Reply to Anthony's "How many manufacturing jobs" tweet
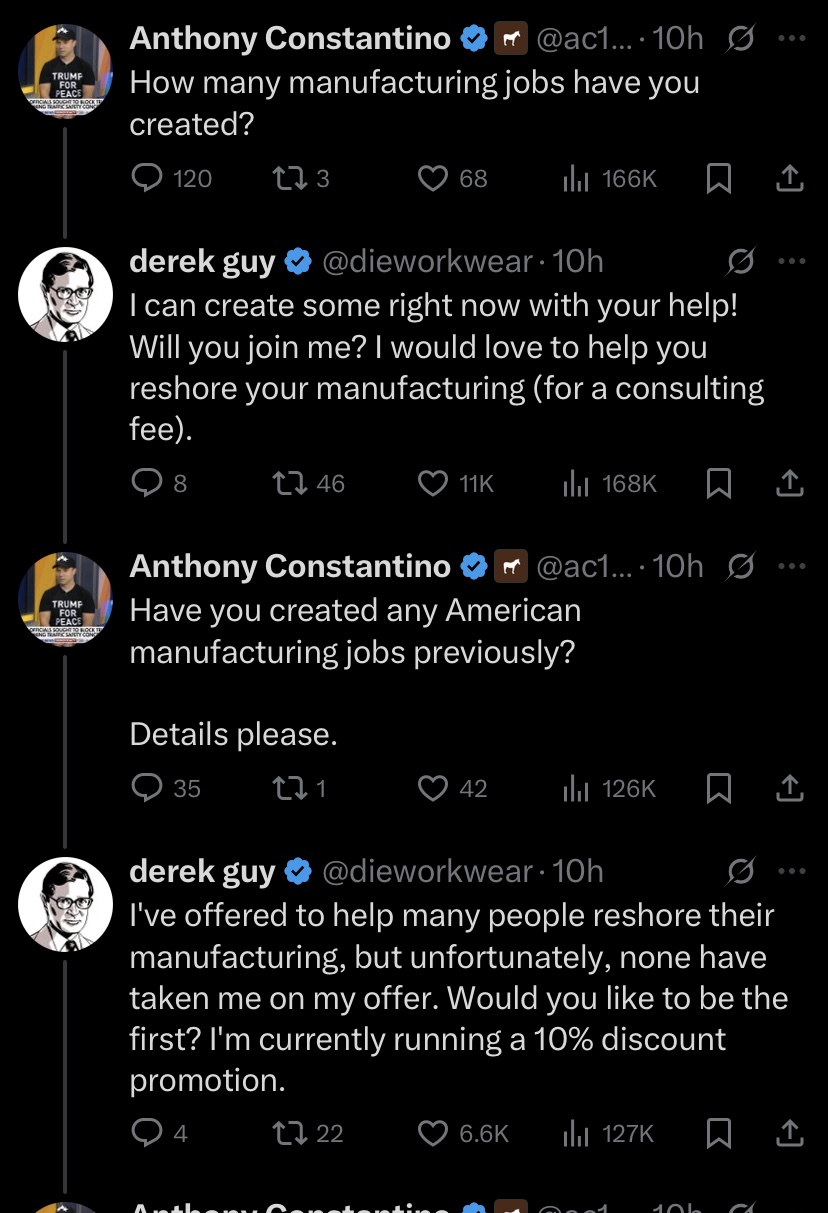Image resolution: width=828 pixels, height=1213 pixels. [x=147, y=178]
